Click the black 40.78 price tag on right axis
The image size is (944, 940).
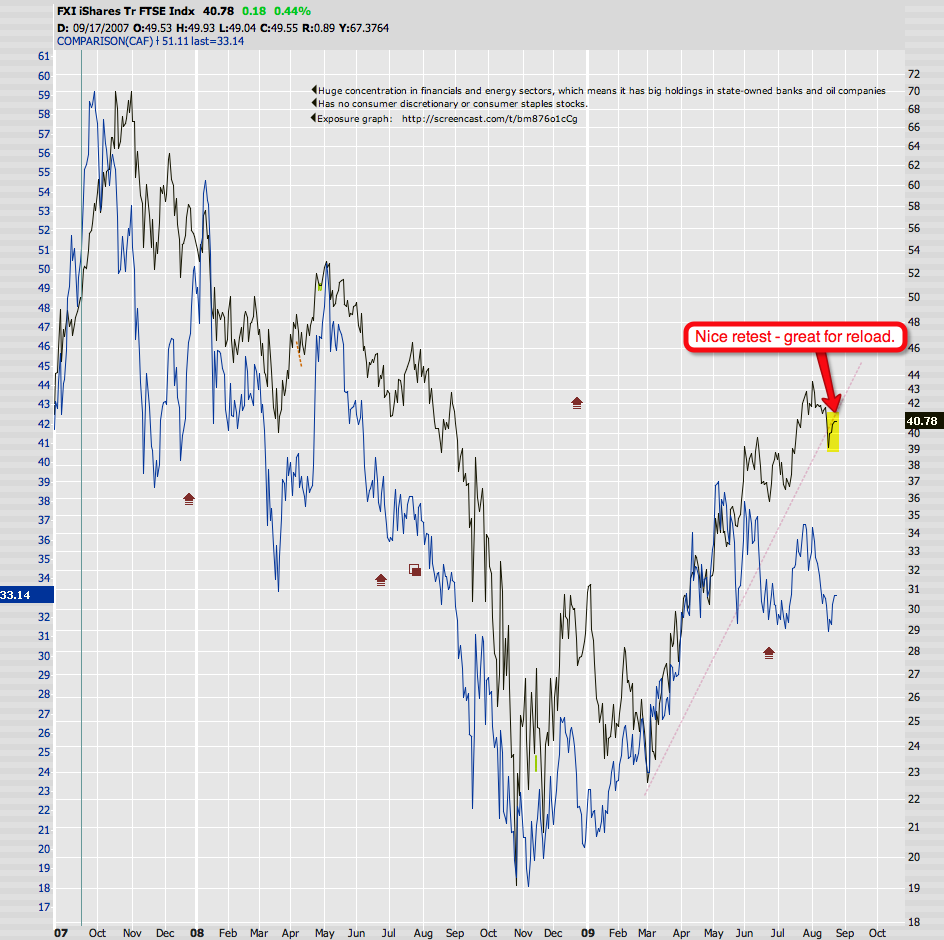click(923, 421)
